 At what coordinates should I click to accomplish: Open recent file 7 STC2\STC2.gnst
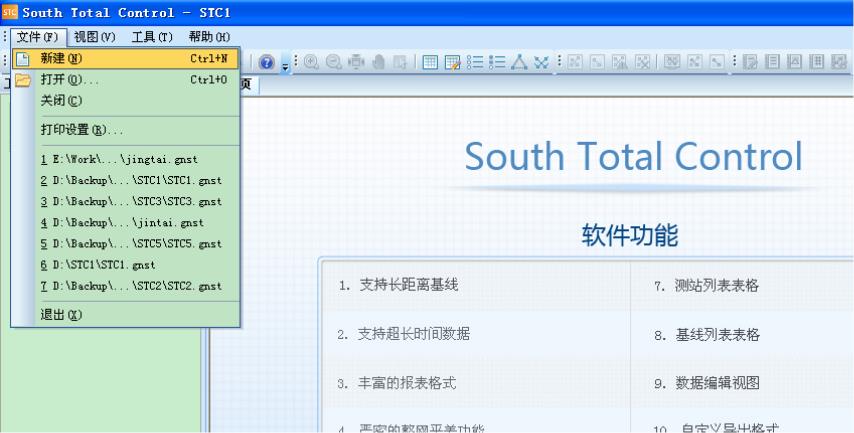125,286
